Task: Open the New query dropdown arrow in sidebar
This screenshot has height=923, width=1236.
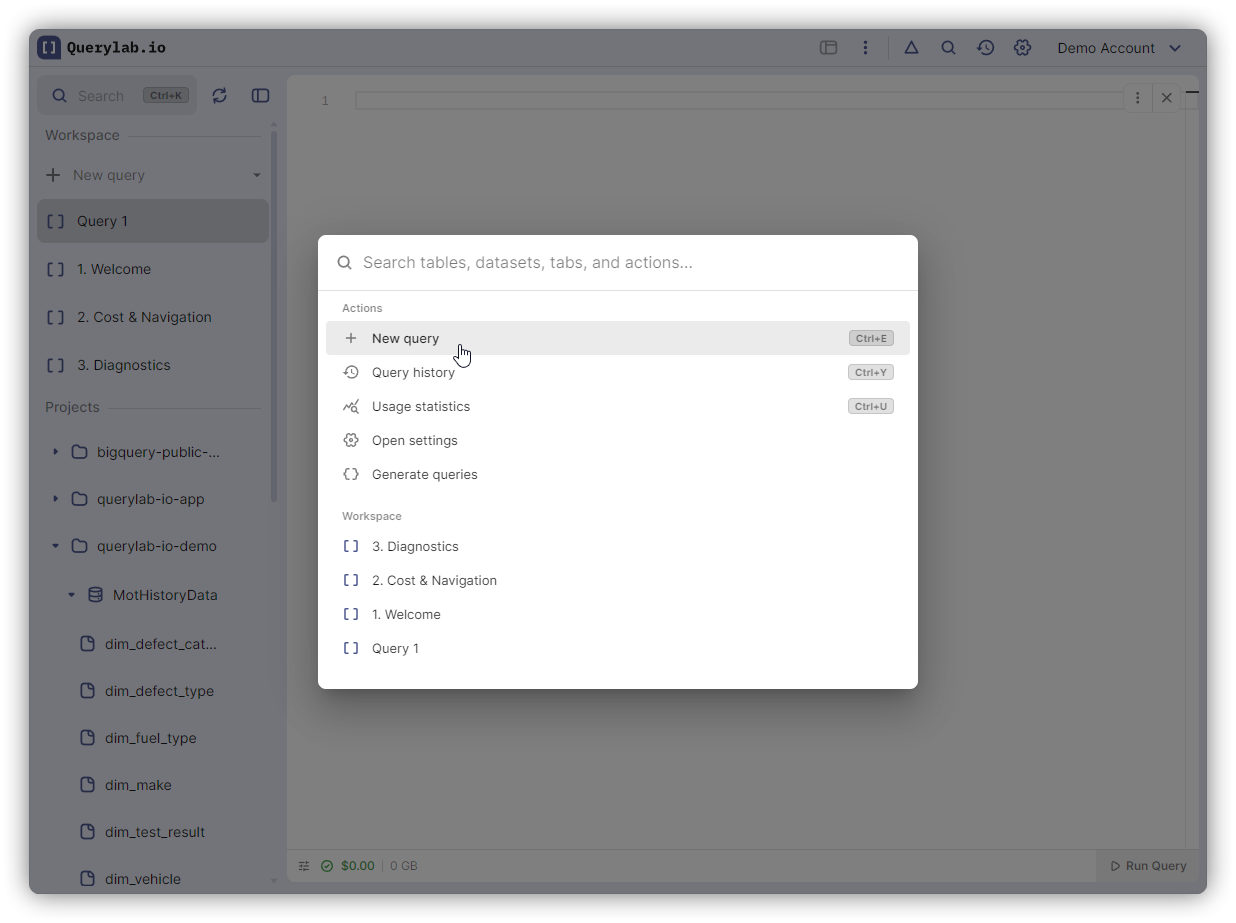Action: [x=257, y=175]
